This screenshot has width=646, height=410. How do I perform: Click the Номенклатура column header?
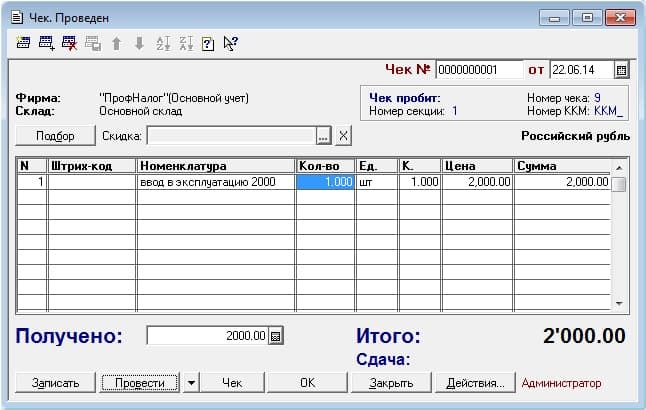[x=215, y=166]
